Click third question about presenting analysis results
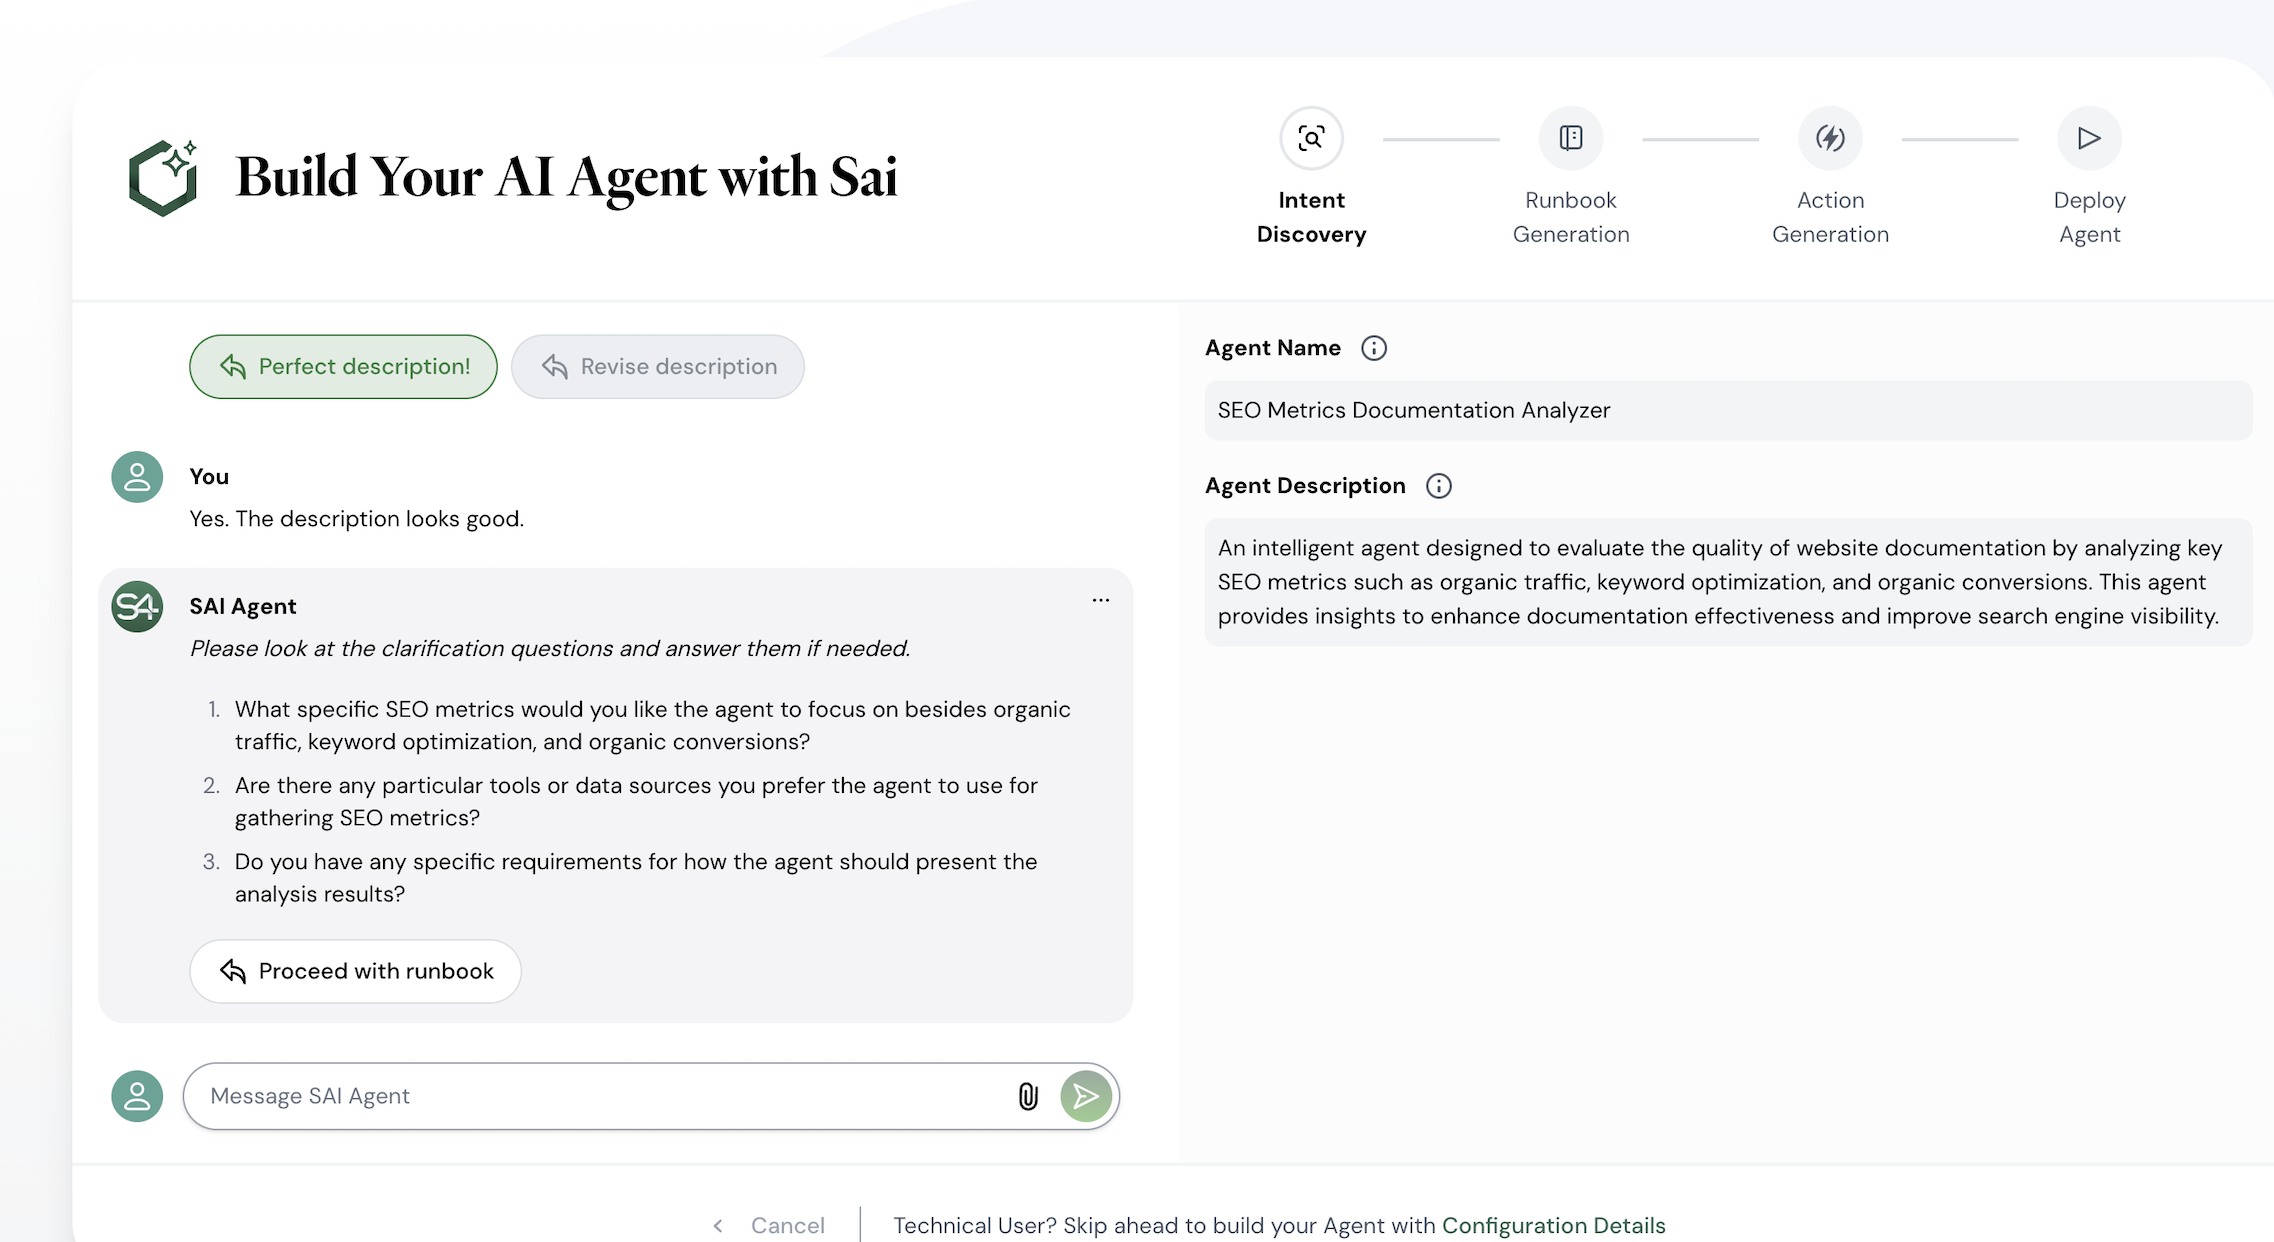This screenshot has height=1242, width=2274. click(x=636, y=878)
